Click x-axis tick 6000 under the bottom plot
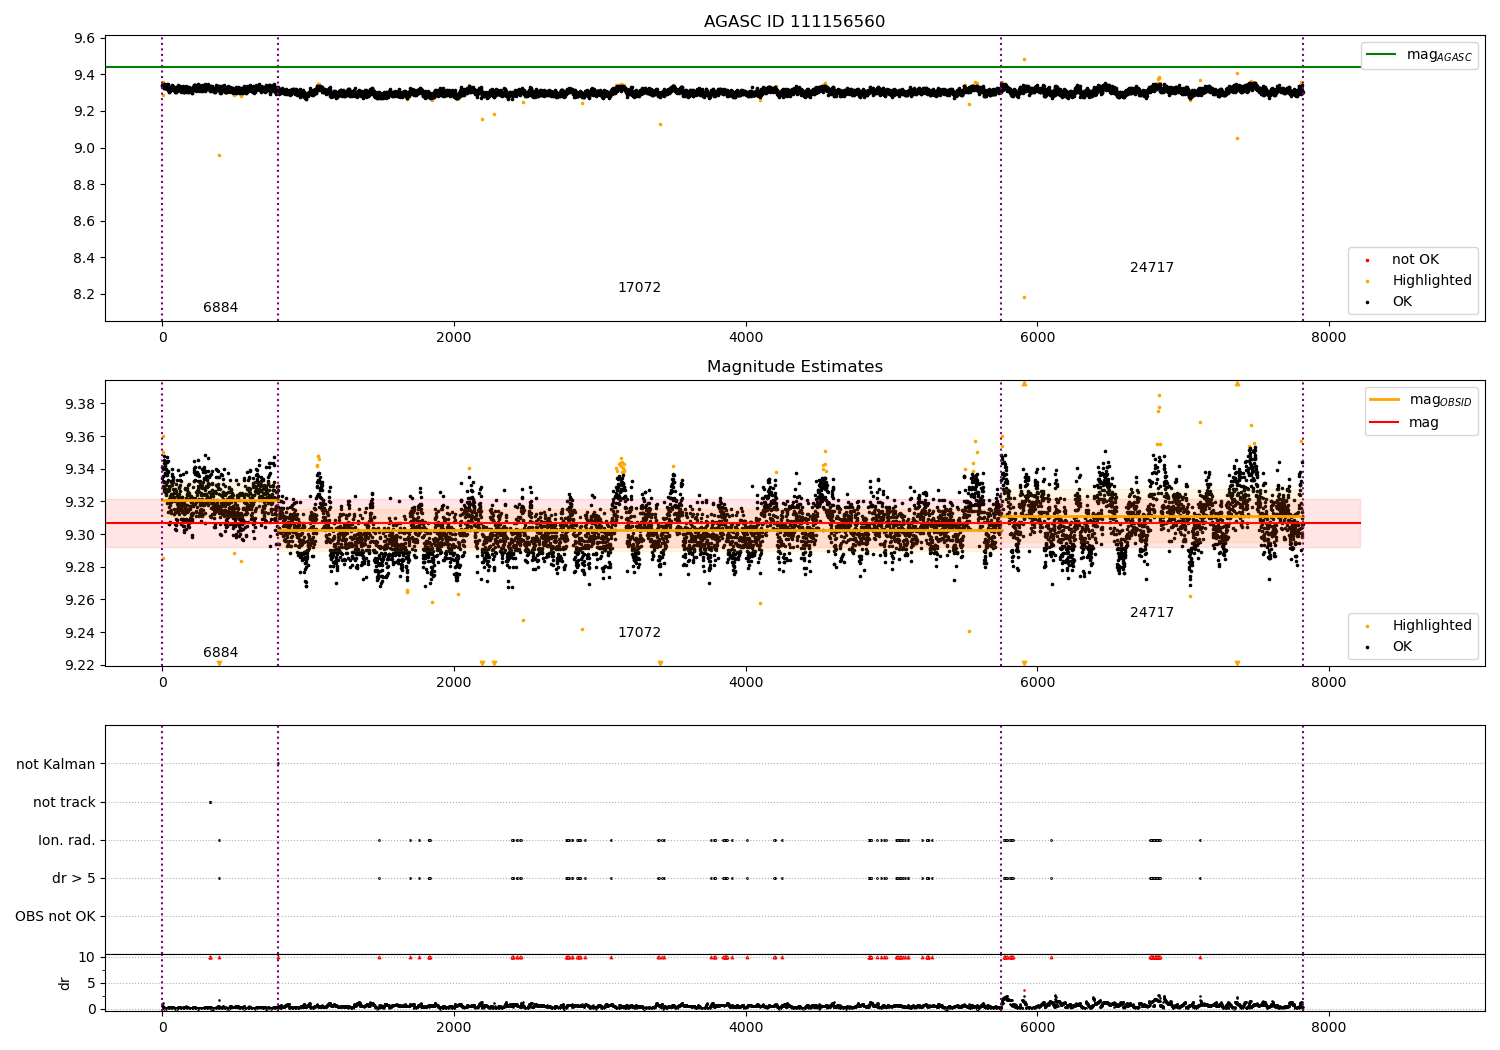 (x=1037, y=1028)
